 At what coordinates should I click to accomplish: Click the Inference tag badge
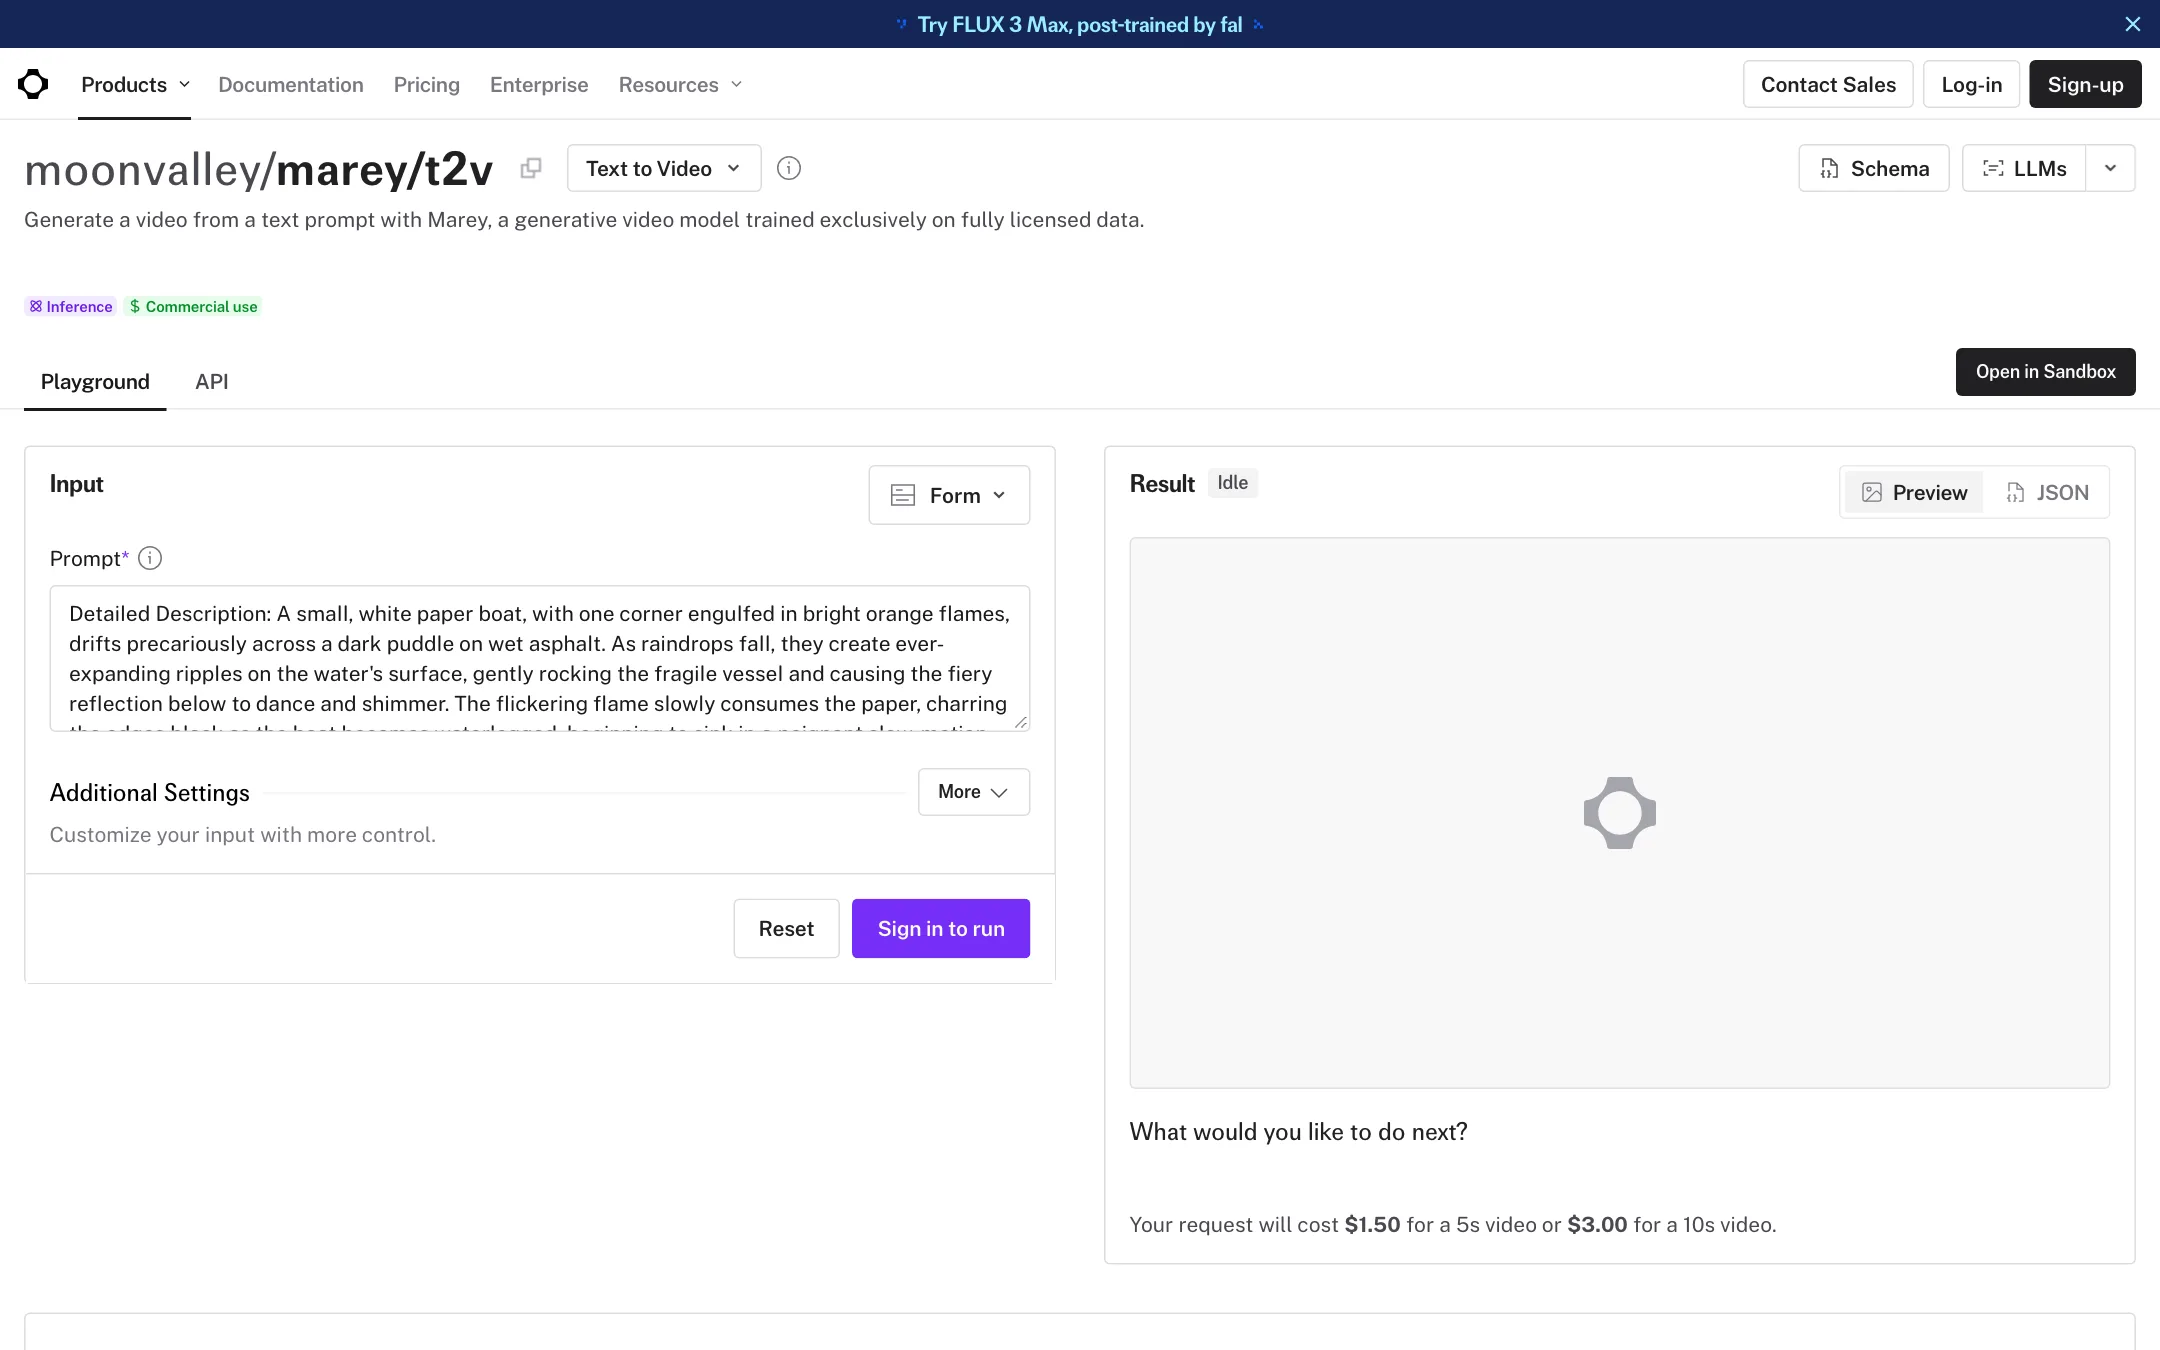click(x=71, y=306)
